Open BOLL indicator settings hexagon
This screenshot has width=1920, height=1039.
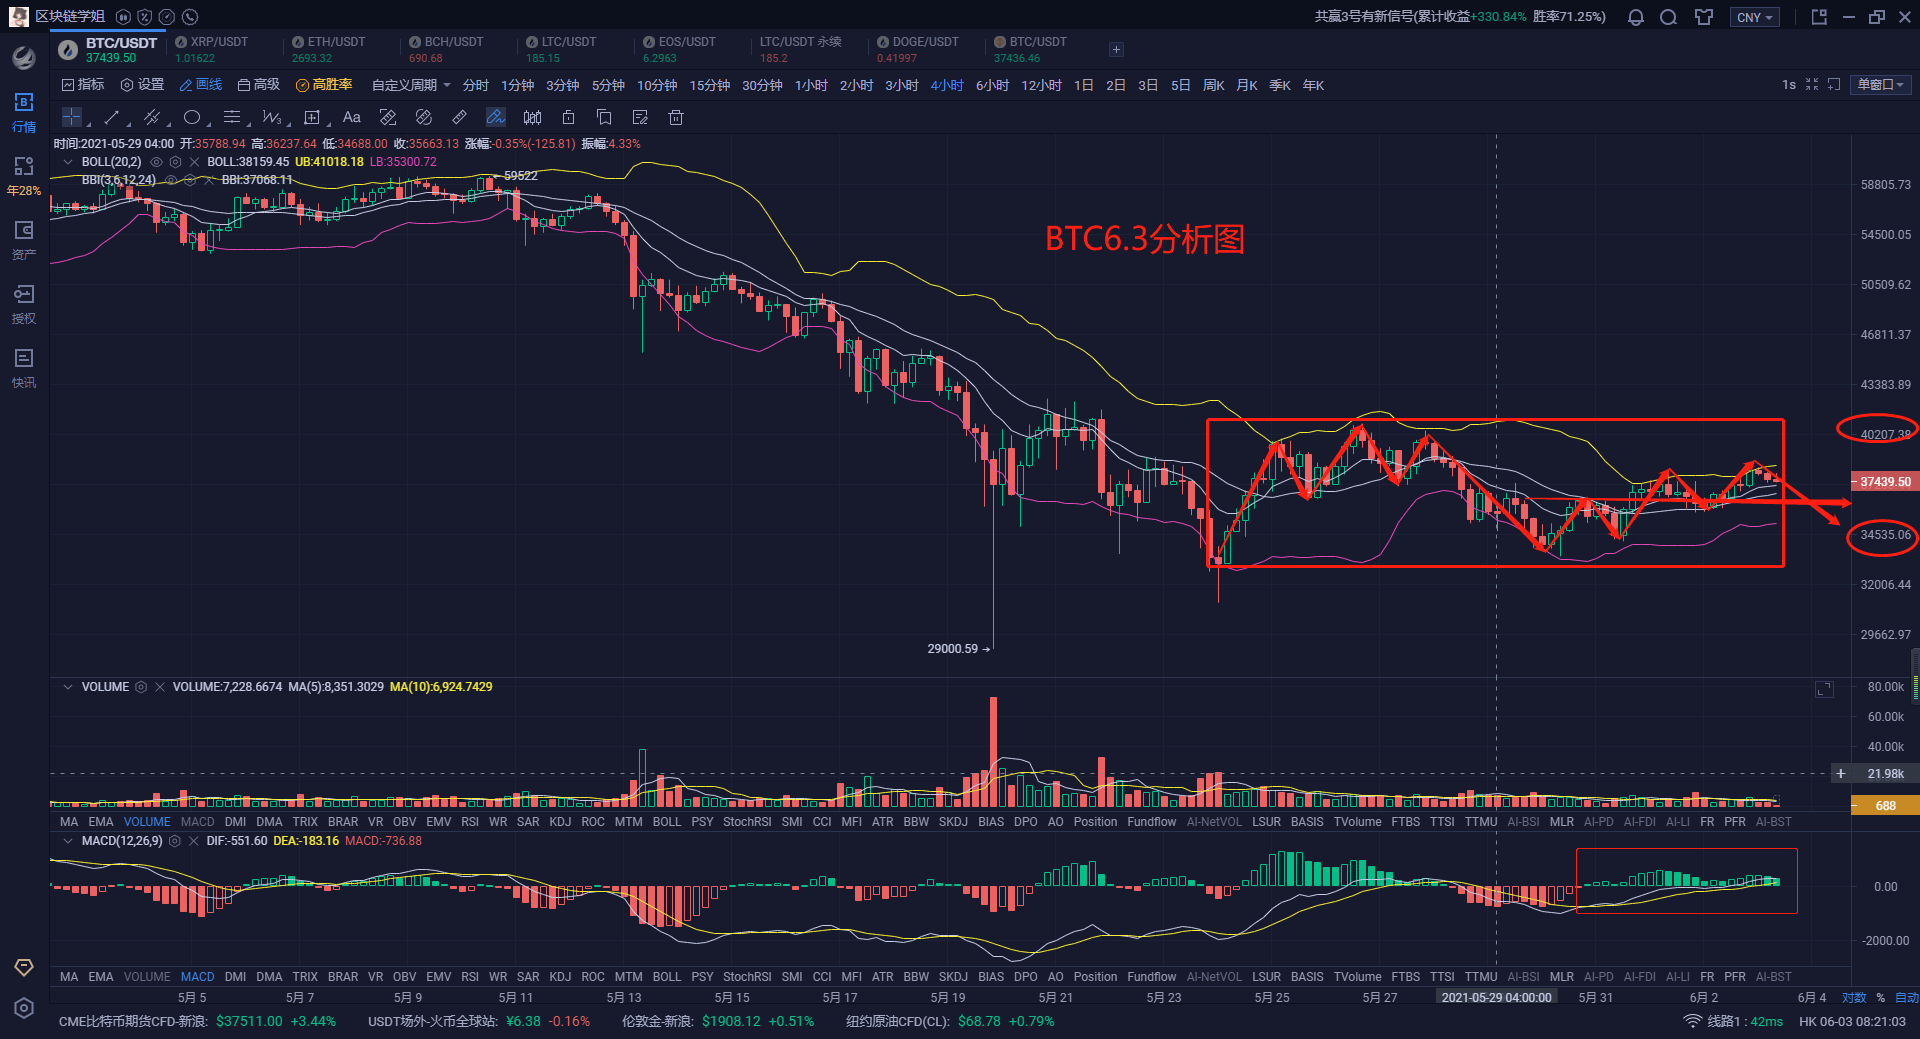[x=175, y=162]
